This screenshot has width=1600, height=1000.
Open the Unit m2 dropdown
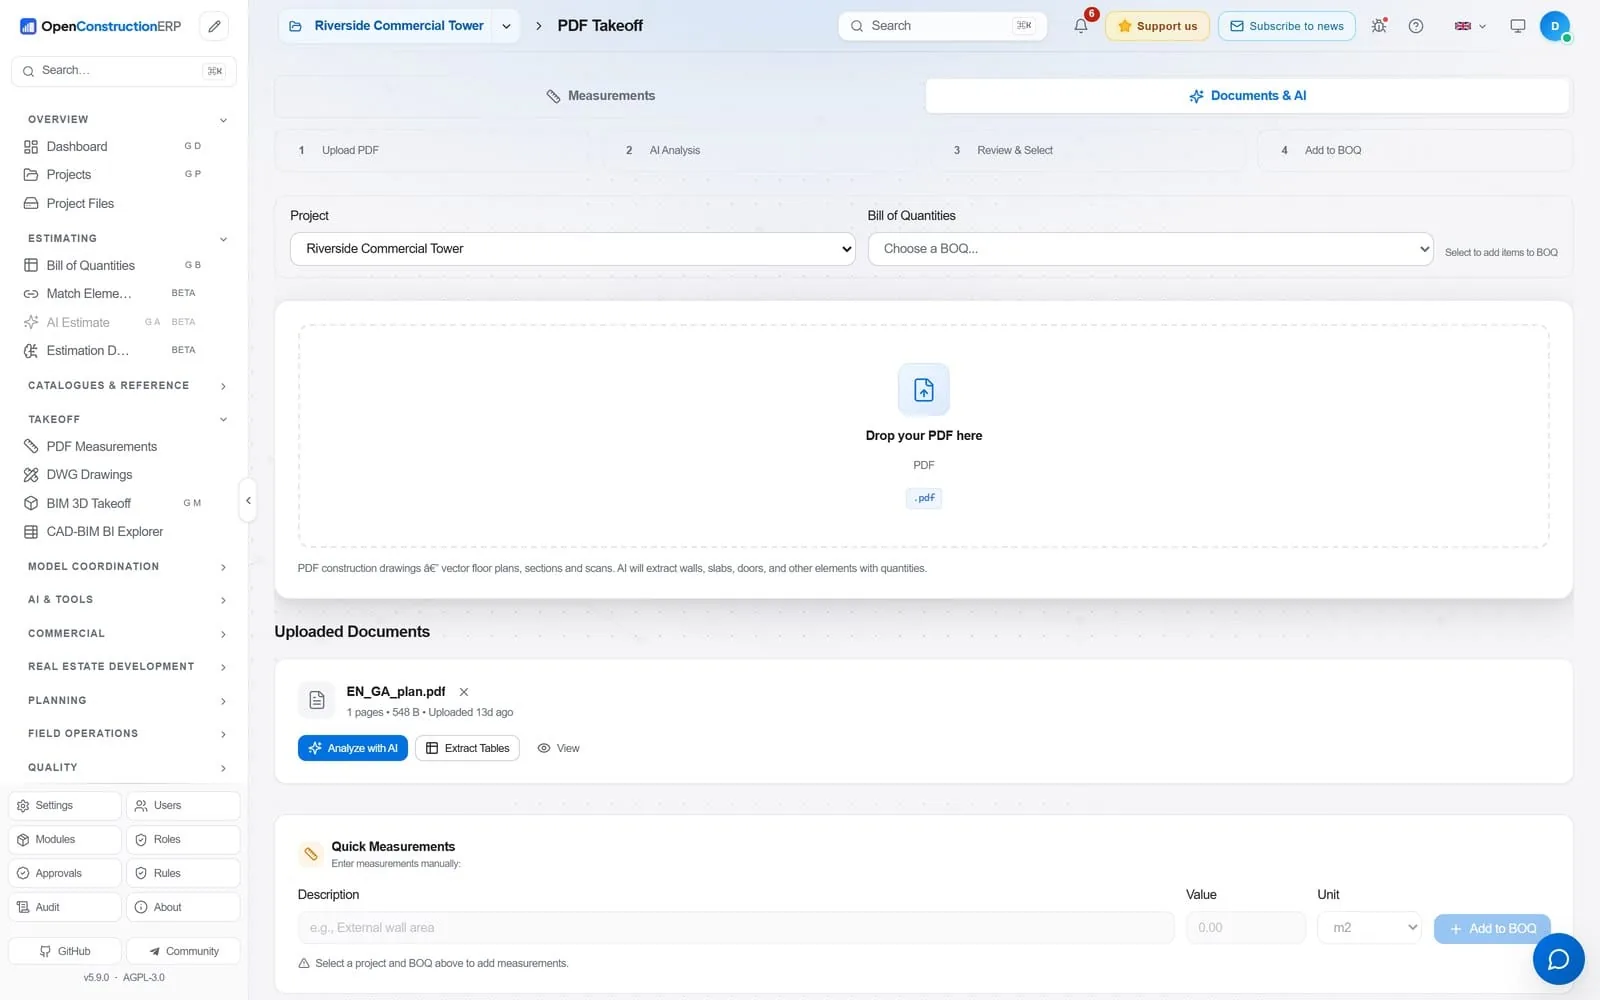tap(1369, 928)
